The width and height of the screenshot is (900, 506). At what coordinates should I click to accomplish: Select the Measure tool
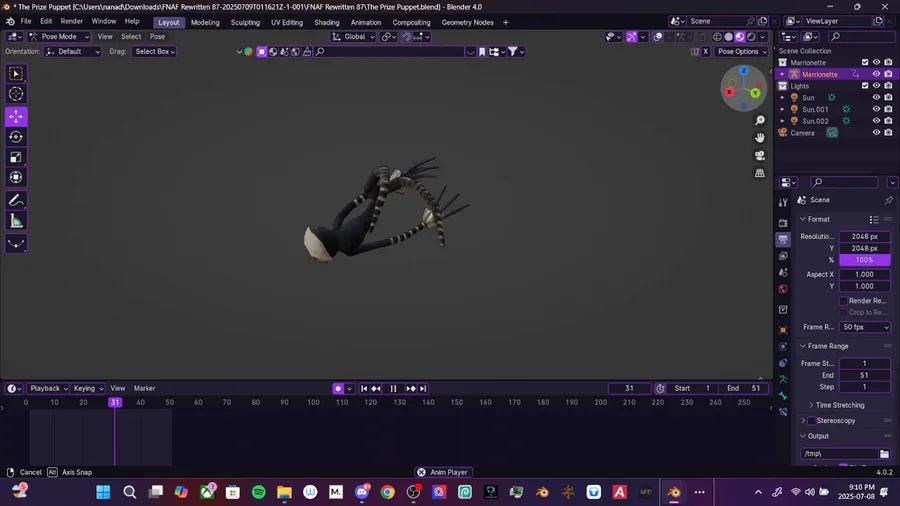[16, 221]
